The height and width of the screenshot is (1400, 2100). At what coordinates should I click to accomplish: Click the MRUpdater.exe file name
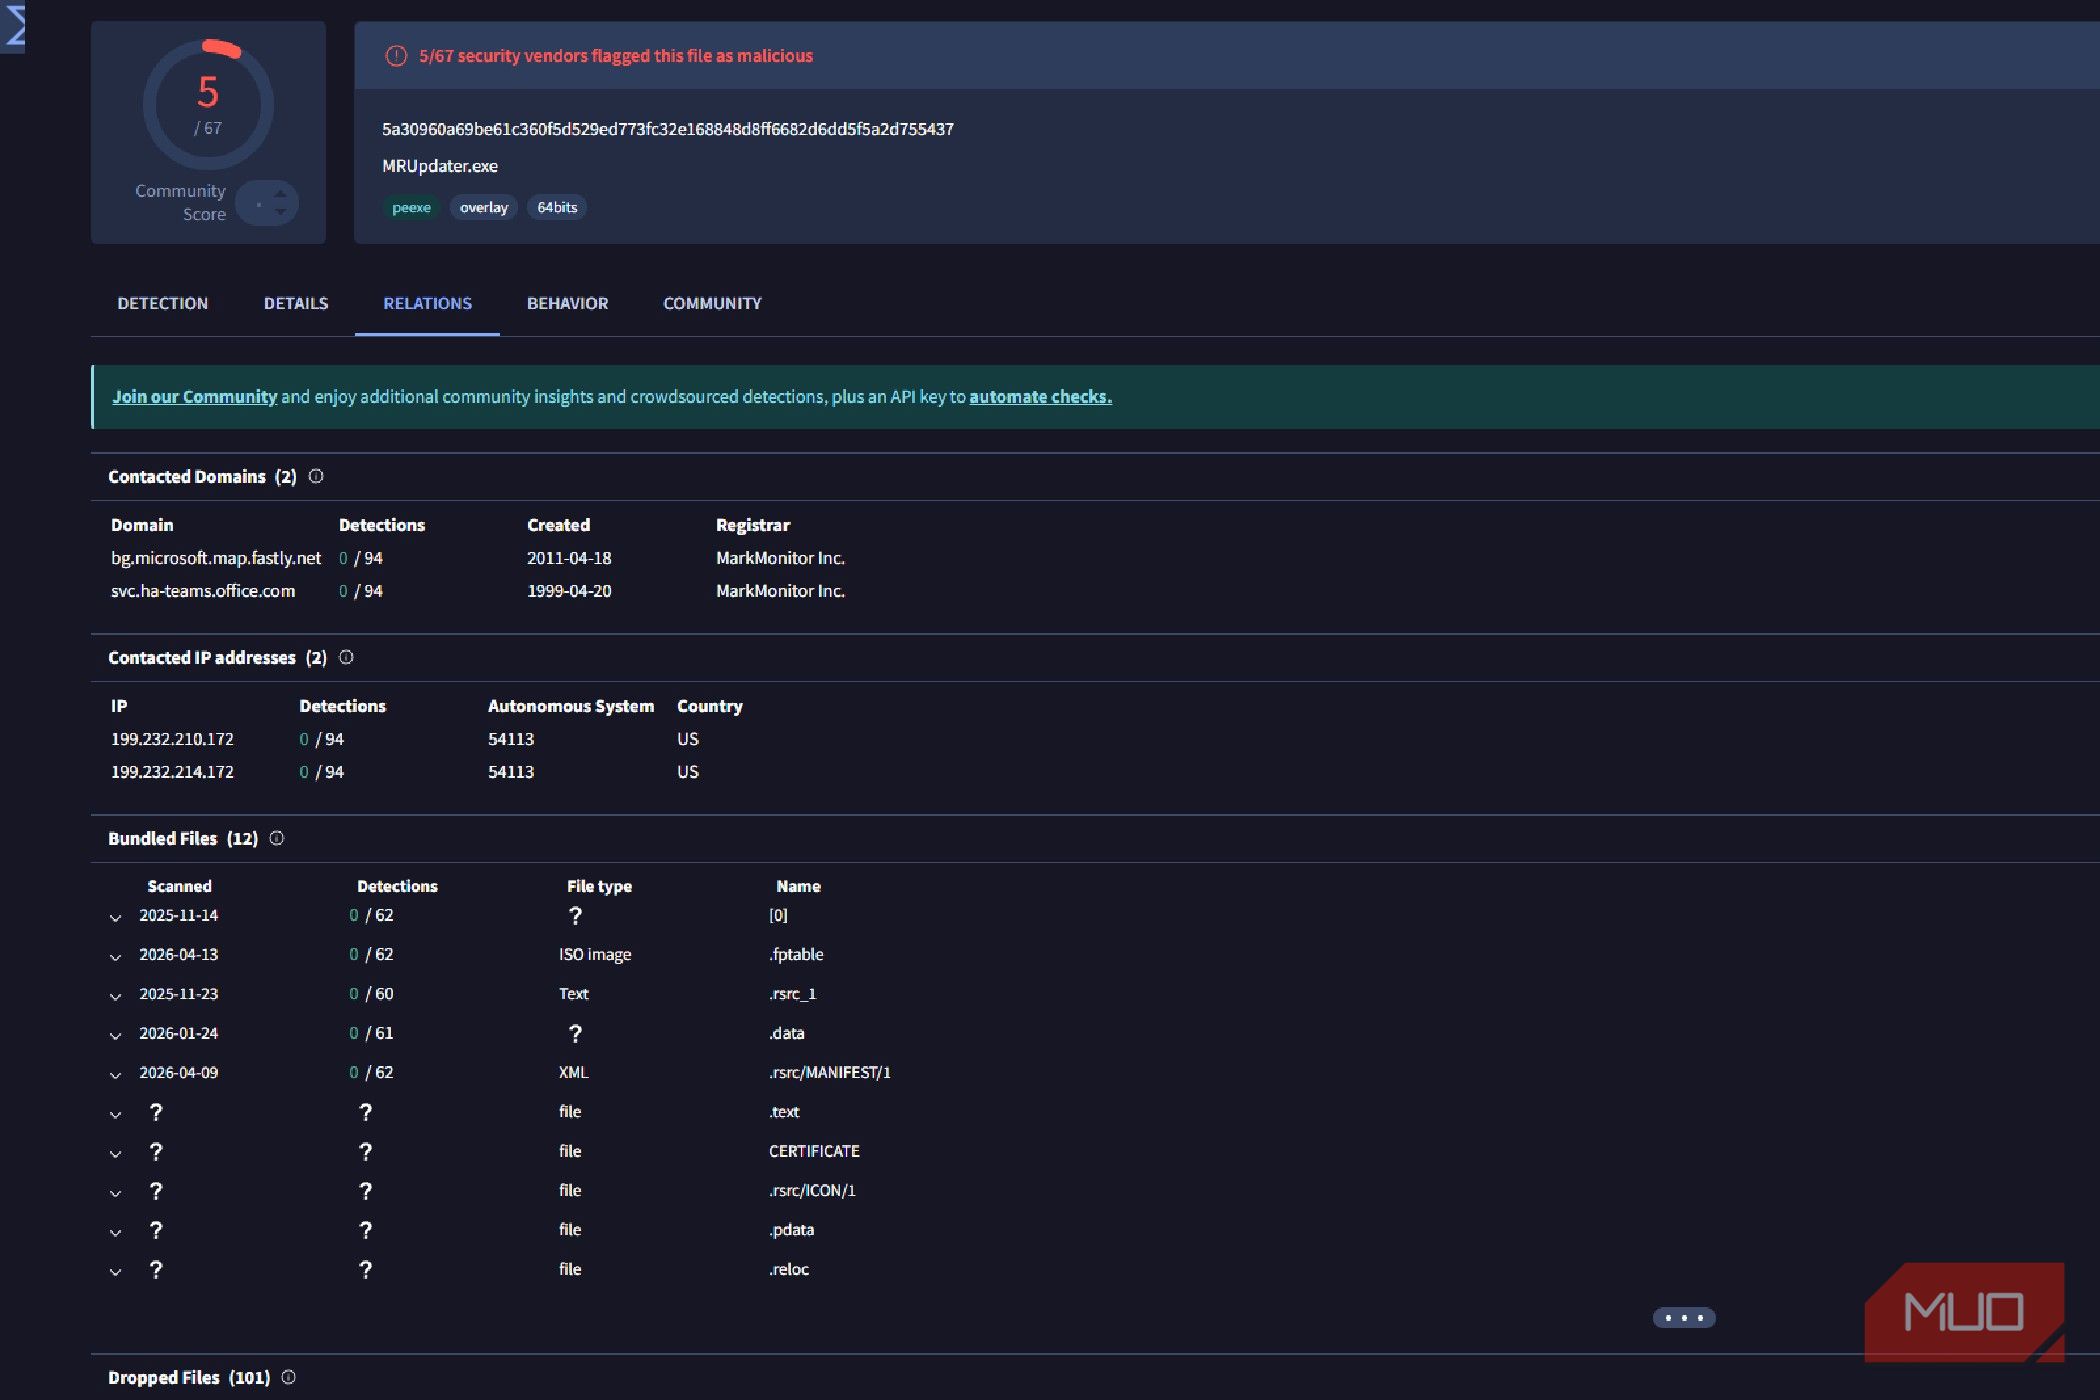[x=440, y=166]
